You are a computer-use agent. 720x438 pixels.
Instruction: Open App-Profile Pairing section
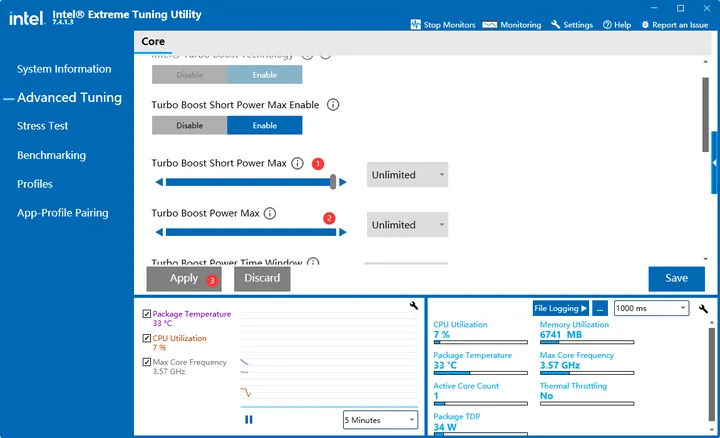click(x=63, y=213)
